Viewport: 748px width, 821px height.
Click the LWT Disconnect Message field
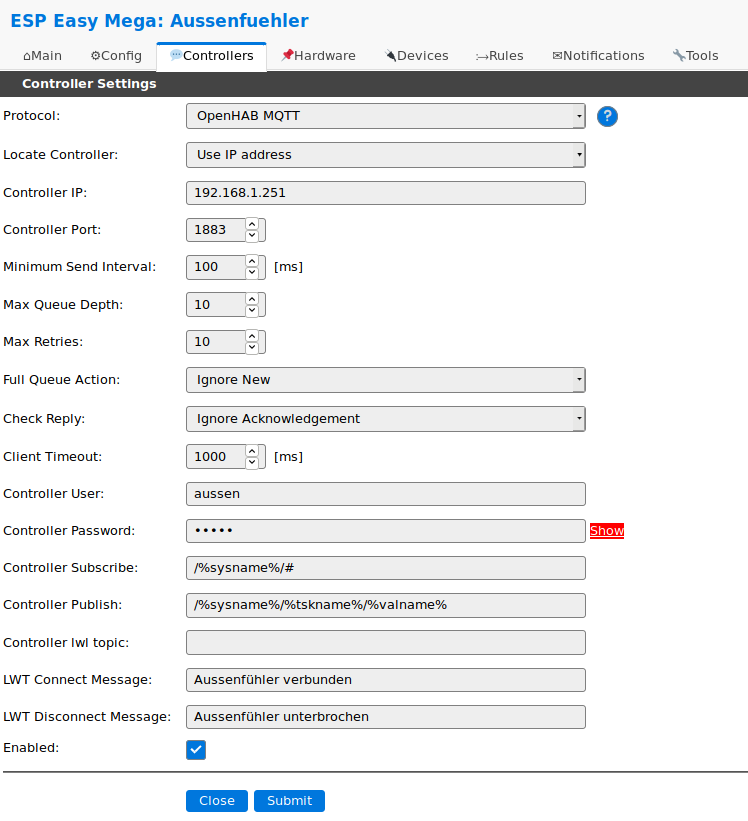pyautogui.click(x=386, y=717)
